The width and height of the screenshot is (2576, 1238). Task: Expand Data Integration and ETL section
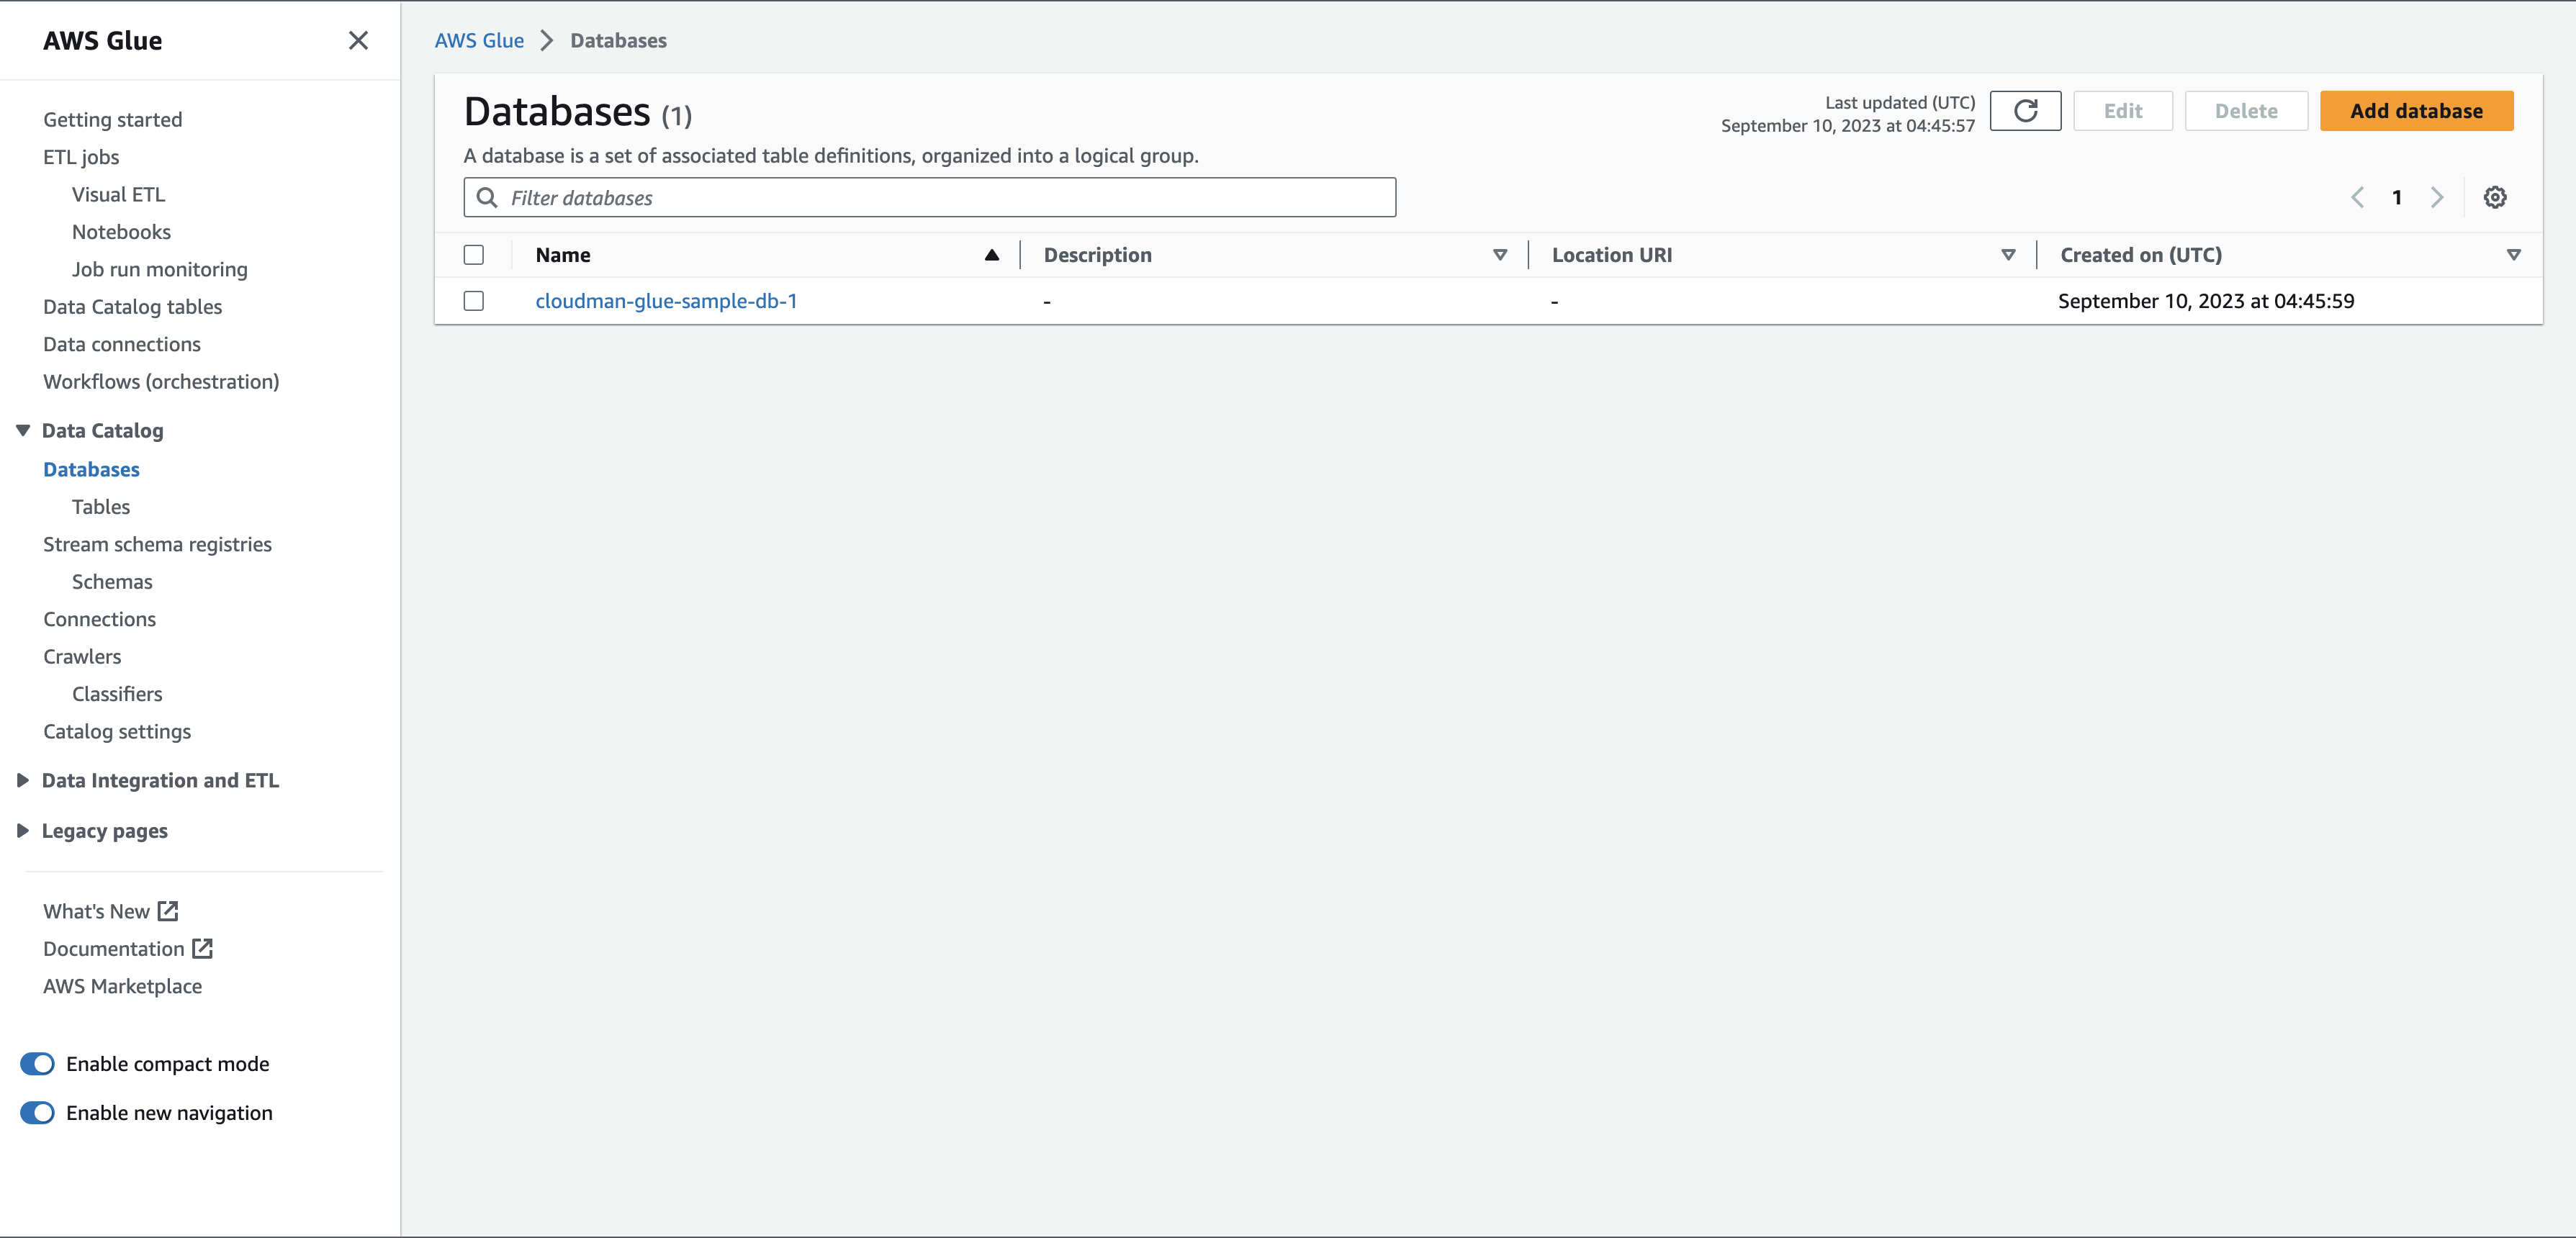pyautogui.click(x=23, y=781)
